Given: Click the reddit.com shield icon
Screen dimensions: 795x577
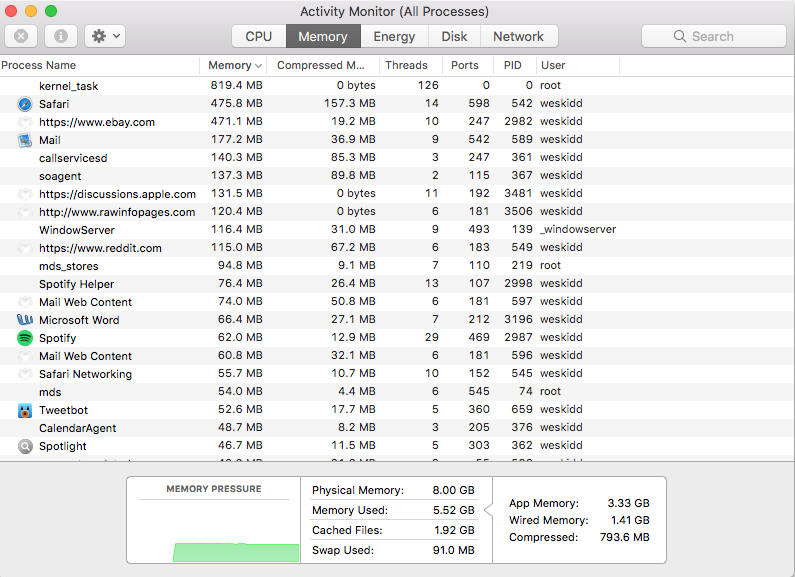Looking at the screenshot, I should coord(25,248).
